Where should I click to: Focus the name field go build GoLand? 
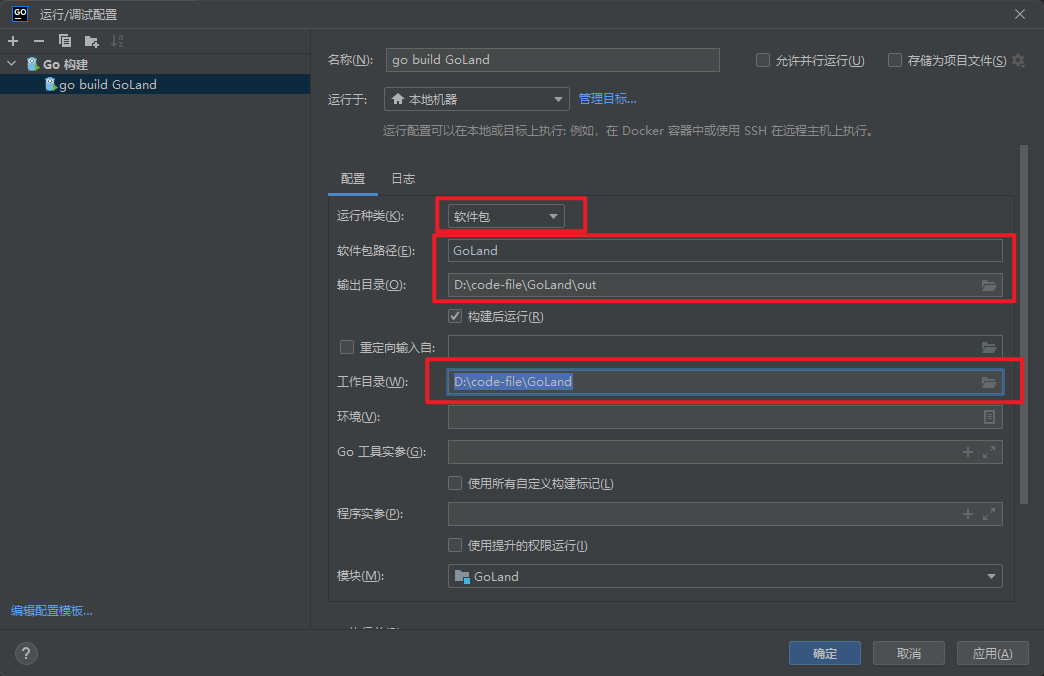coord(553,60)
